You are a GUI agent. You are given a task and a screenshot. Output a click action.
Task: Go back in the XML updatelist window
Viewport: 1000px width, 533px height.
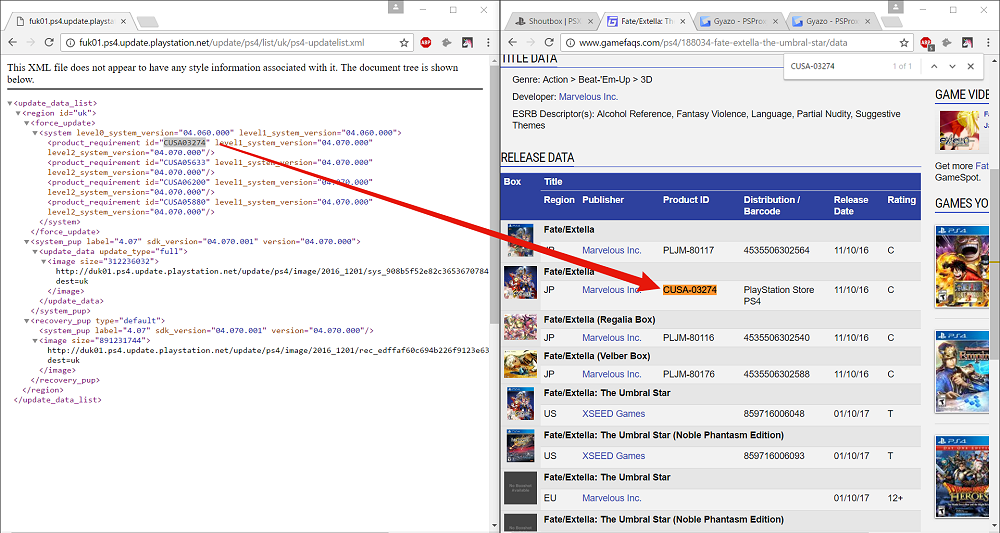tap(12, 43)
